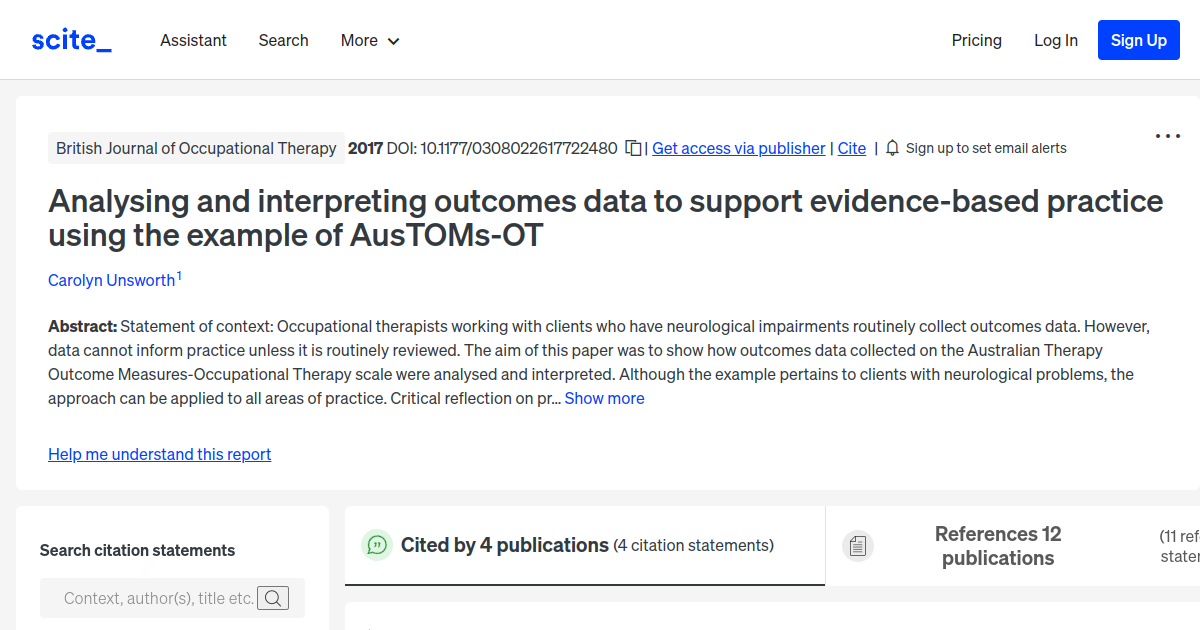The image size is (1200, 630).
Task: Click the citation statements search field
Action: pos(160,597)
